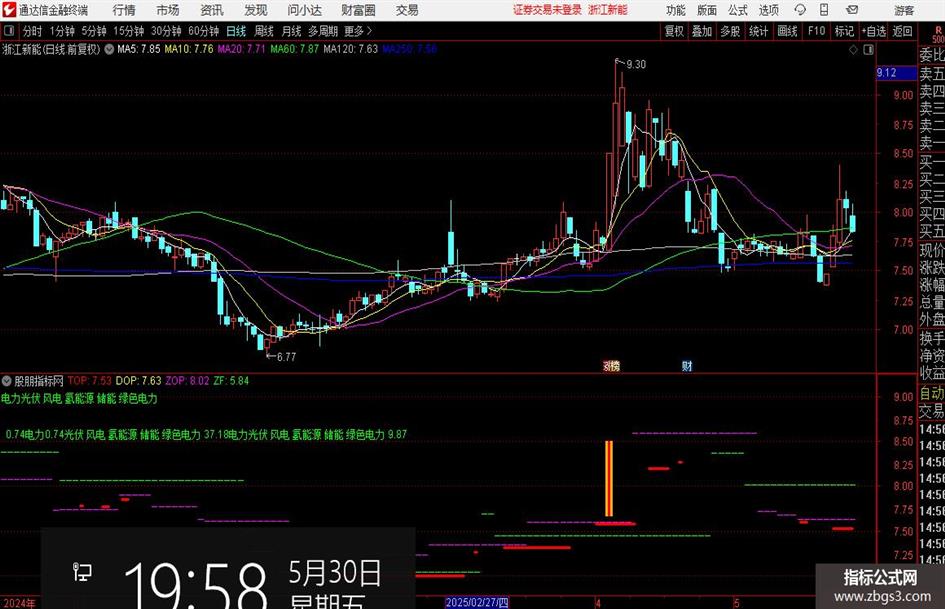Viewport: 945px width, 609px height.
Task: Switch to 月线 monthly tab
Action: (x=291, y=31)
